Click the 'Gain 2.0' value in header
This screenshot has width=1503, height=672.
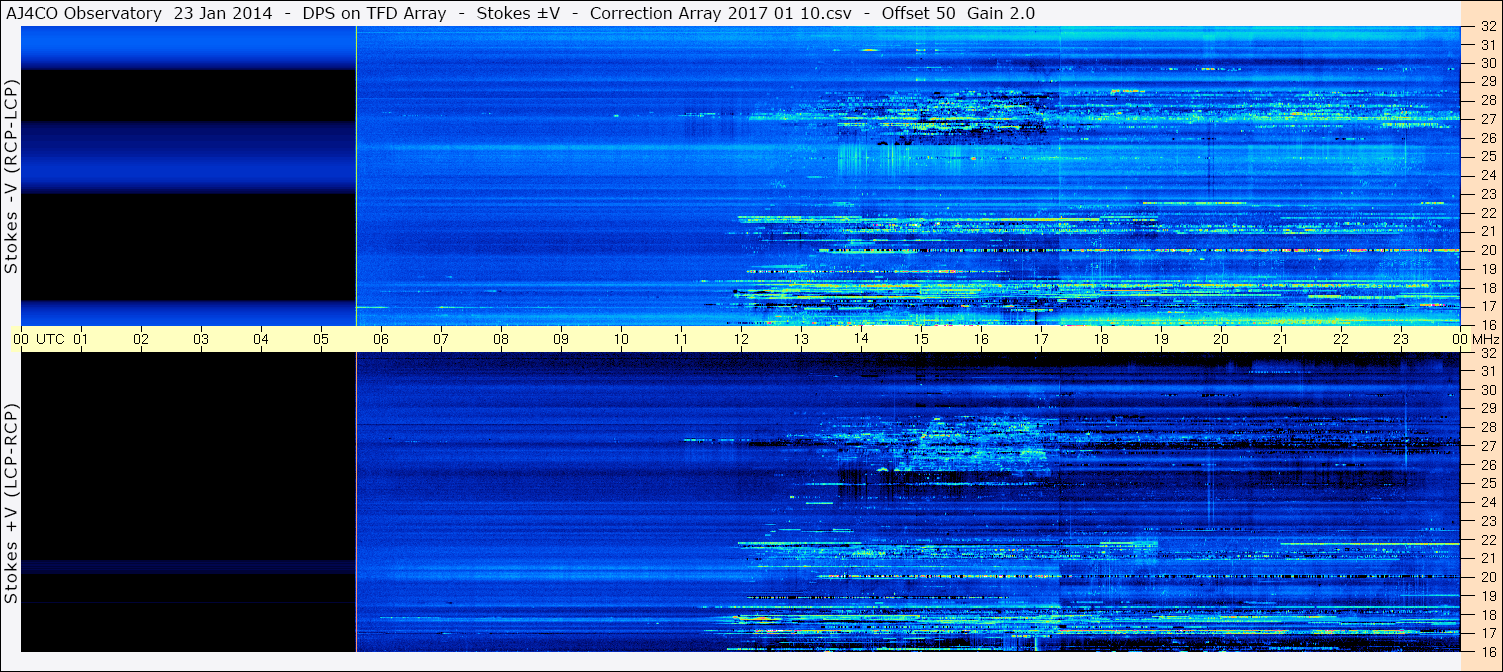[1003, 13]
